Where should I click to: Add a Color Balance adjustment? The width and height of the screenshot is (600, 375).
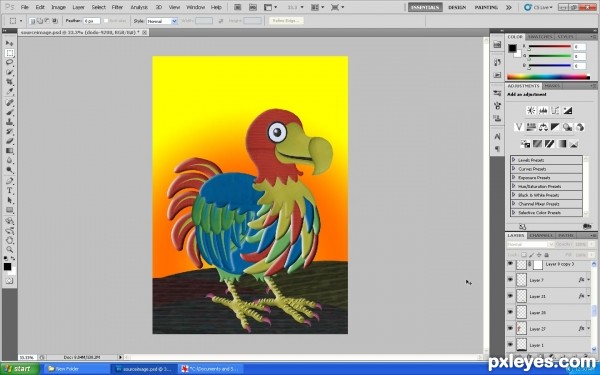point(543,127)
